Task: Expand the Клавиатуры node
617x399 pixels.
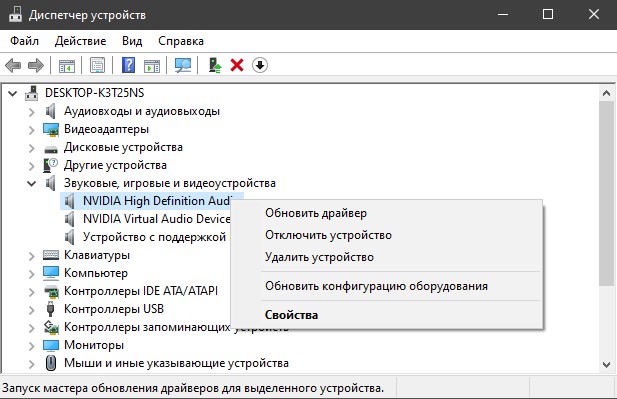Action: click(32, 256)
